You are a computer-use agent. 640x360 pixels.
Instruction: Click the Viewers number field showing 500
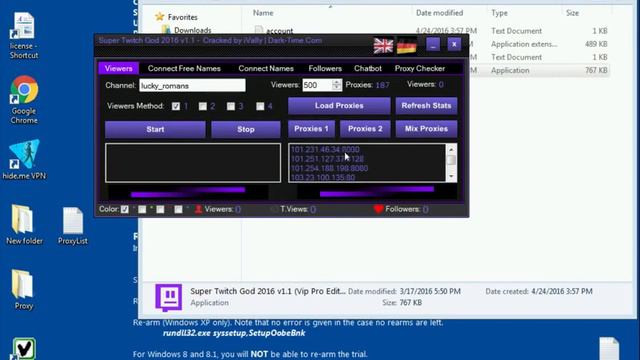[x=317, y=85]
